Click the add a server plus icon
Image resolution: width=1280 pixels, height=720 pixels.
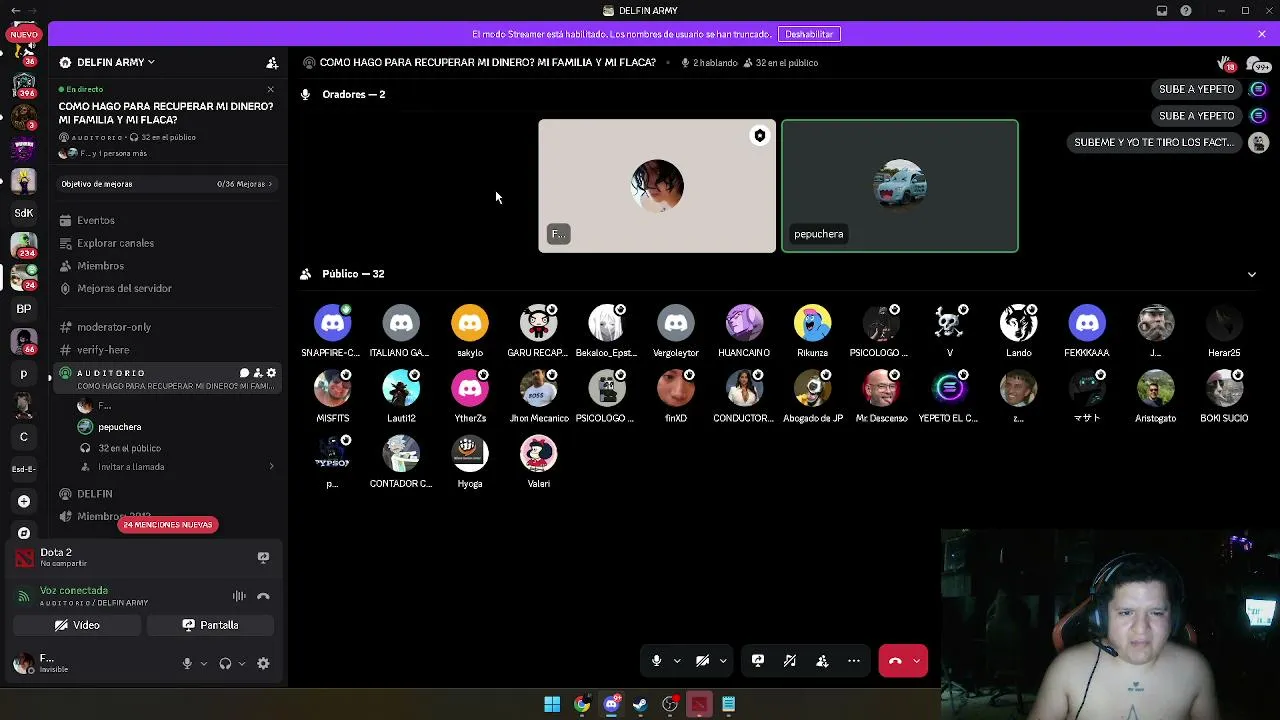[24, 501]
